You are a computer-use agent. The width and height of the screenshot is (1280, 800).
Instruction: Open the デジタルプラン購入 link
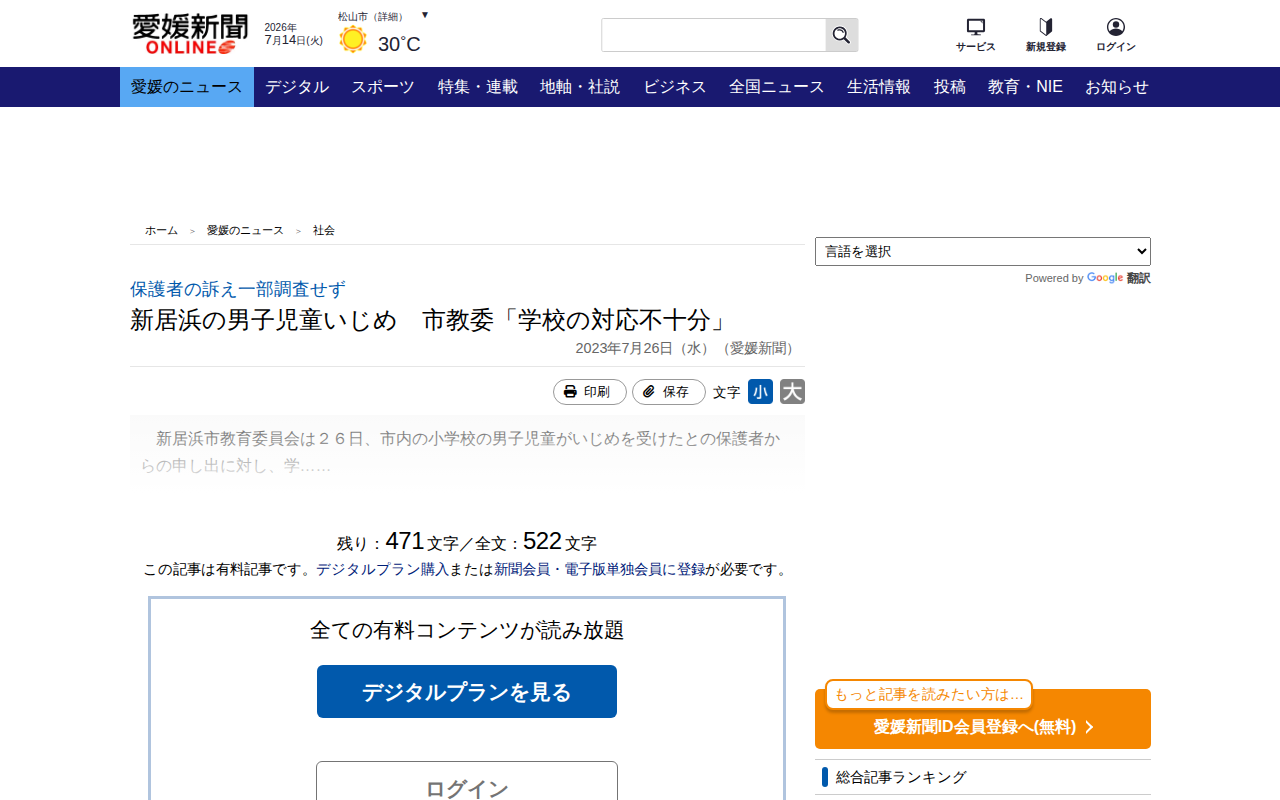pos(383,569)
